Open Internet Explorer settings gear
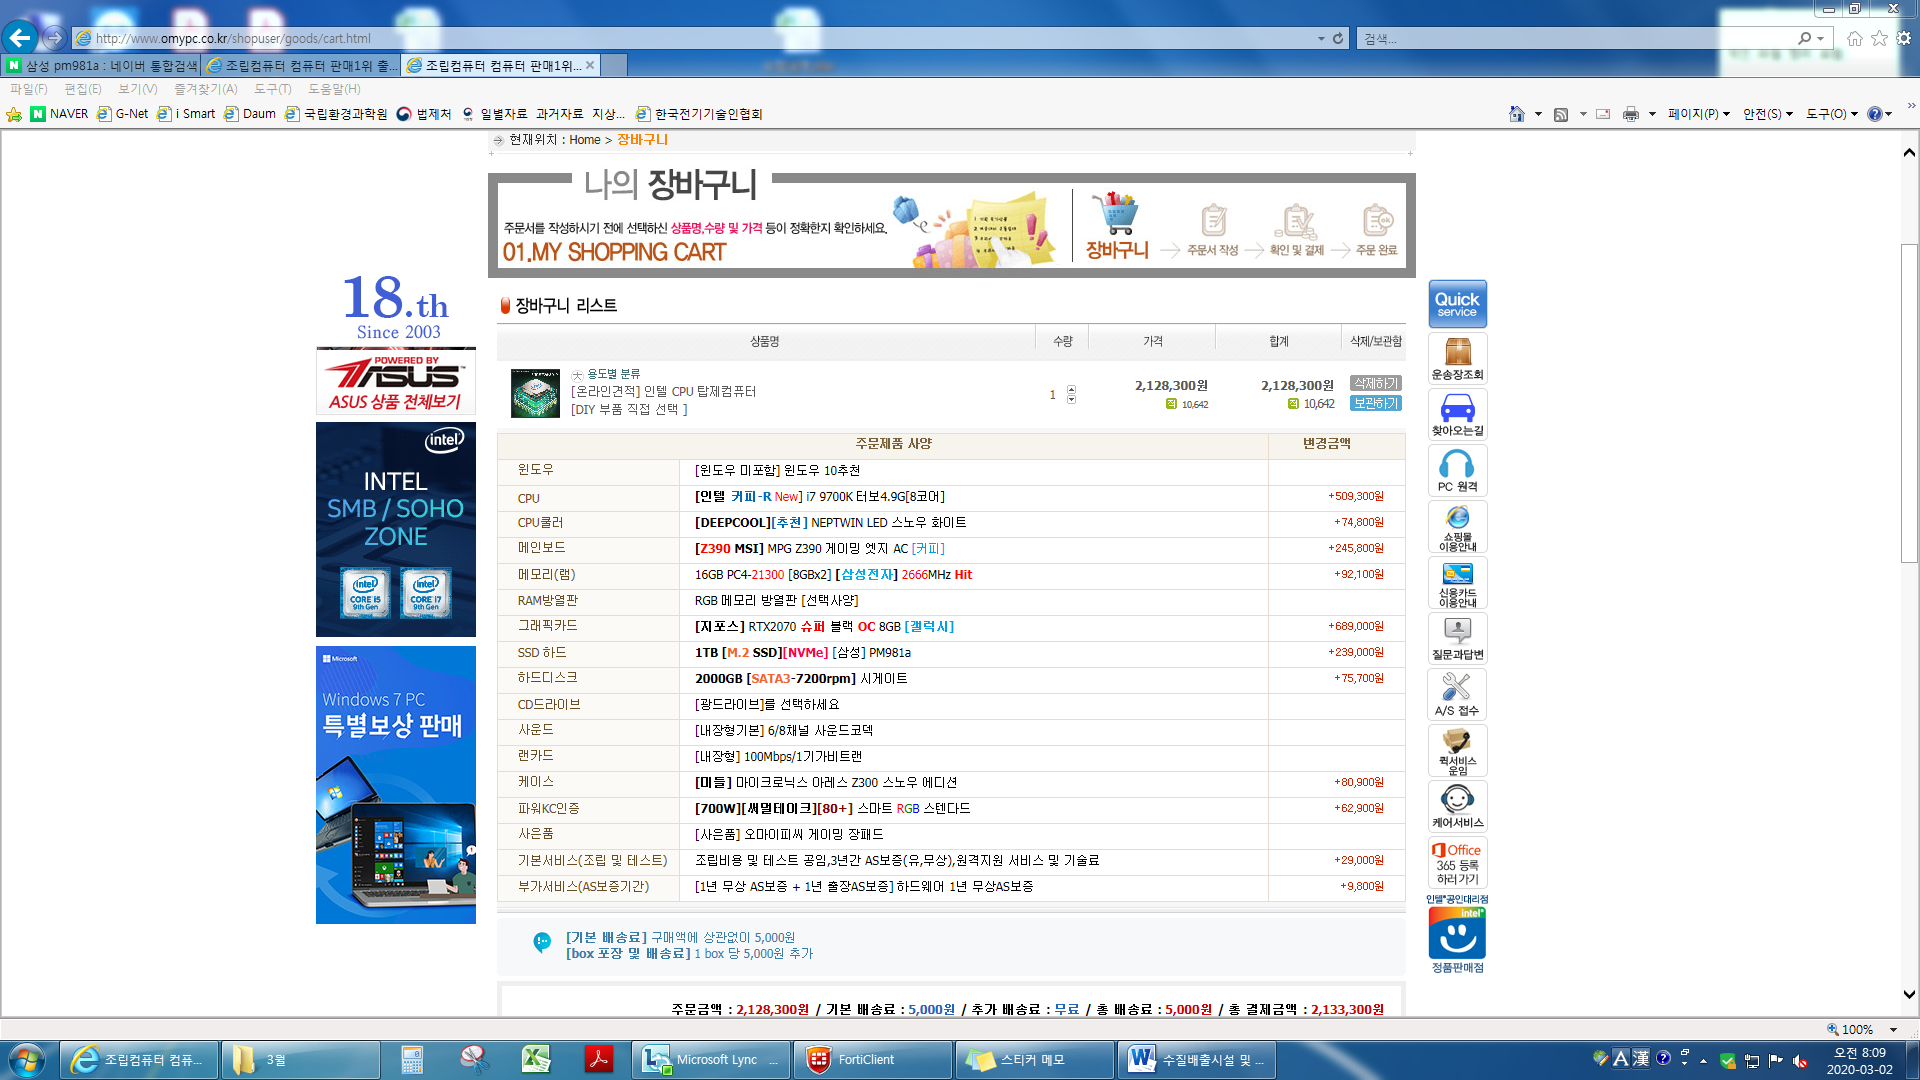1920x1080 pixels. tap(1904, 38)
